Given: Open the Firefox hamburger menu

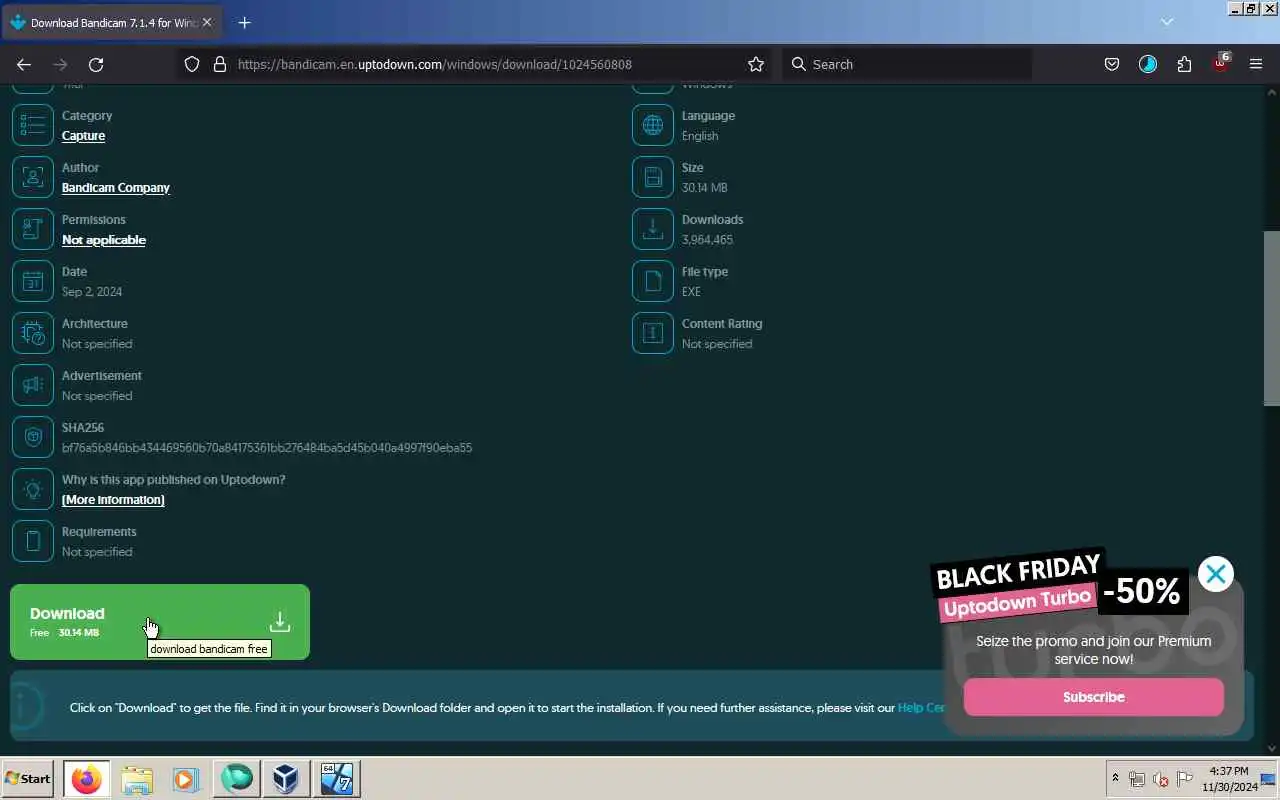Looking at the screenshot, I should 1256,64.
